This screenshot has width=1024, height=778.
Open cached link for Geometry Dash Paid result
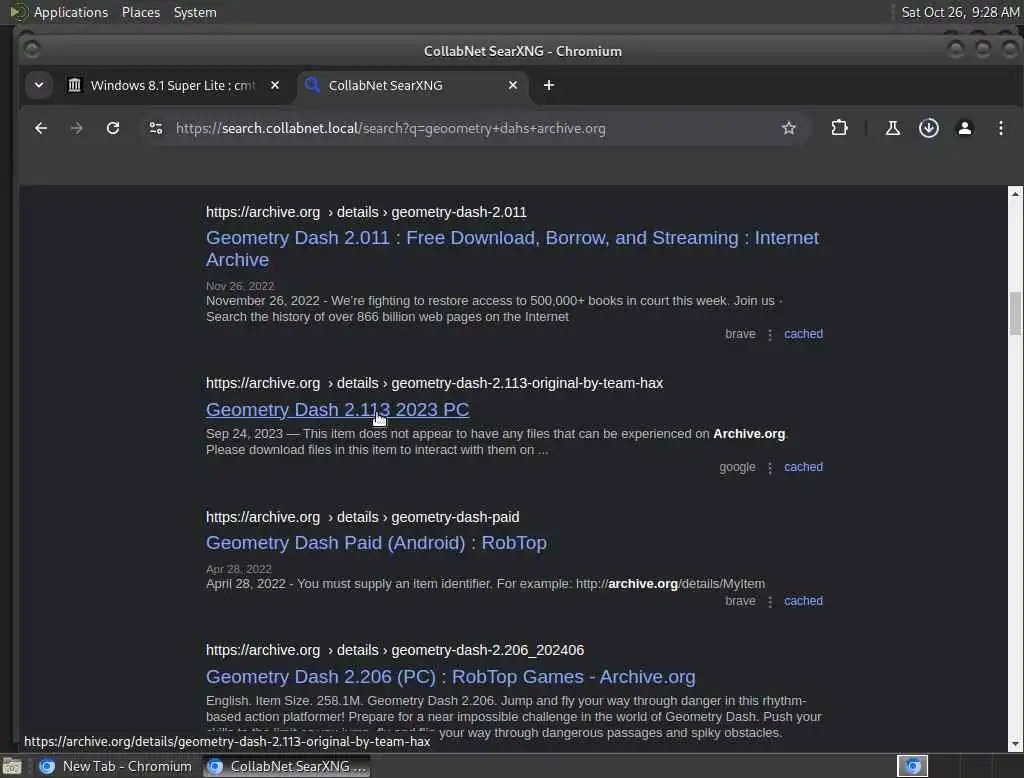[x=803, y=601]
